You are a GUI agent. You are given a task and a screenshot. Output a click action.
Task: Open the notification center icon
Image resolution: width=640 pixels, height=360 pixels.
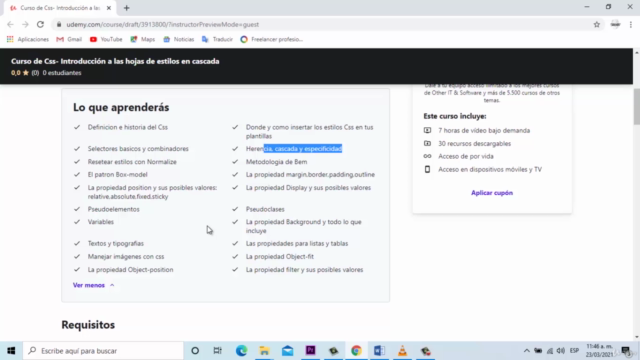click(626, 351)
